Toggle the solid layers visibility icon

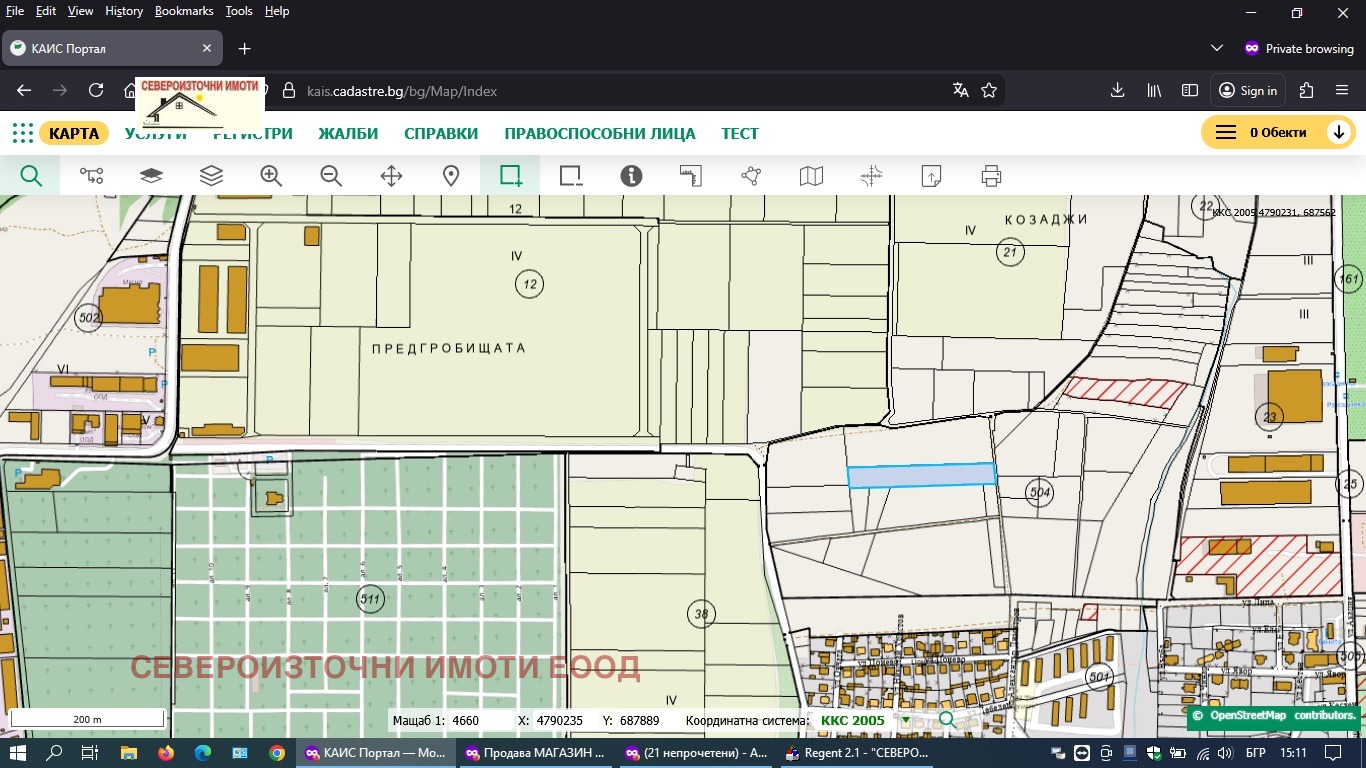[151, 176]
